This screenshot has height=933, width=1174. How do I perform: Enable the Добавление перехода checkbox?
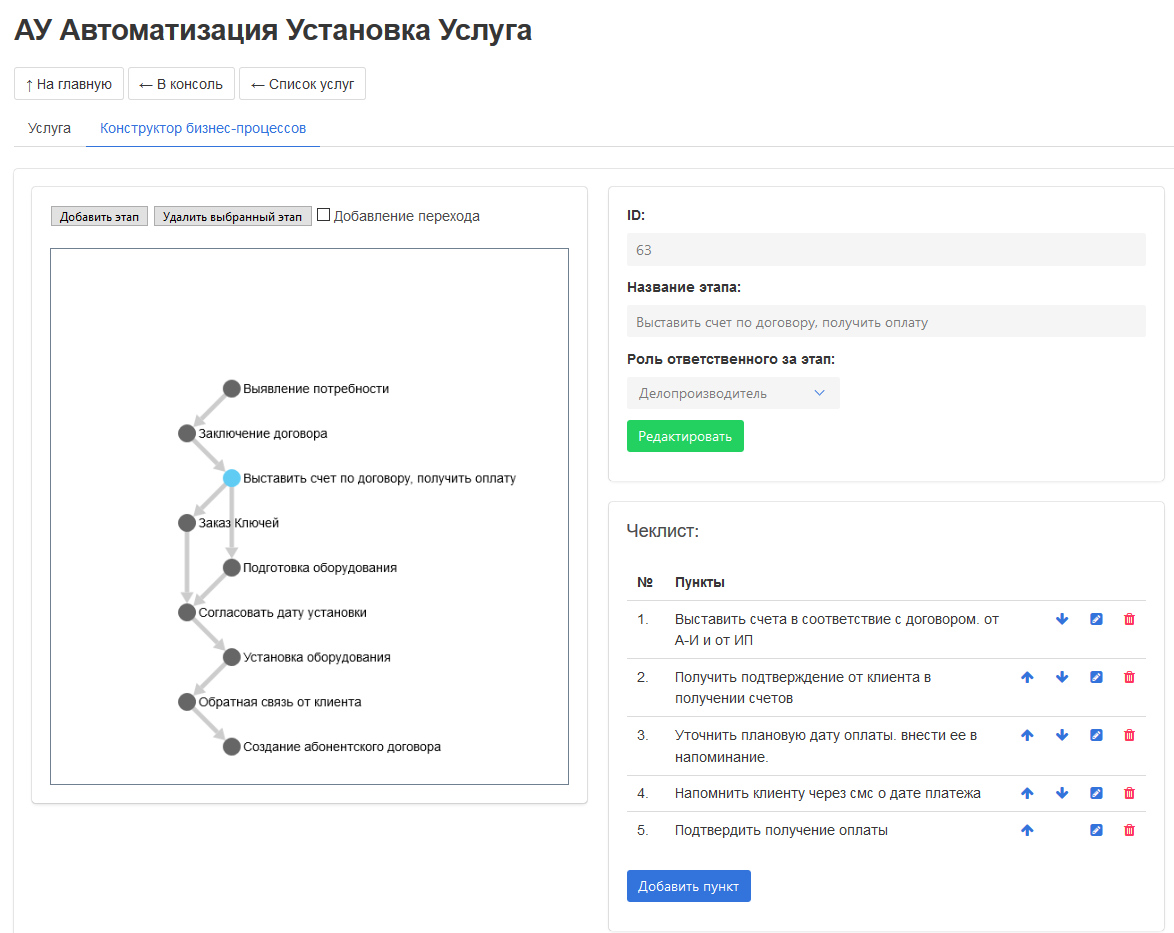coord(323,215)
